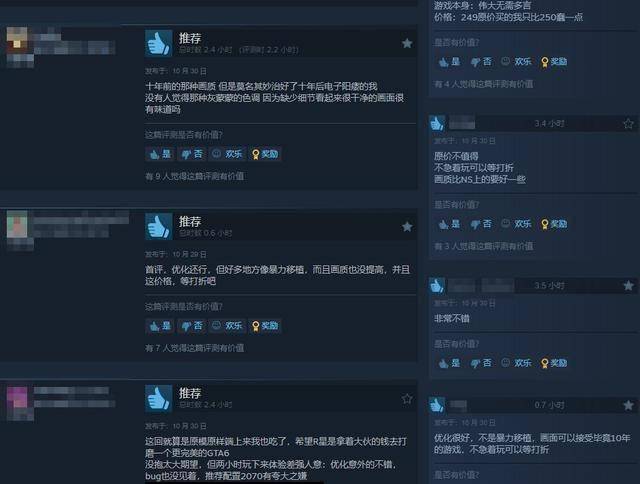This screenshot has height=484, width=640.
Task: Vote 否 on the 非常不错 review
Action: [481, 363]
